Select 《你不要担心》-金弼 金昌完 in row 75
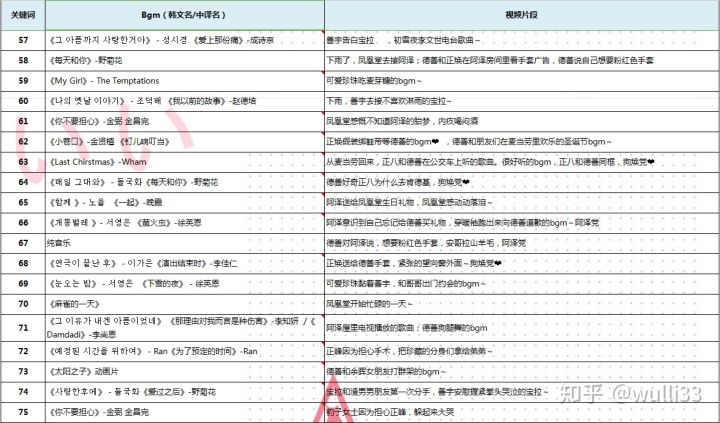This screenshot has height=423, width=720. tap(185, 412)
